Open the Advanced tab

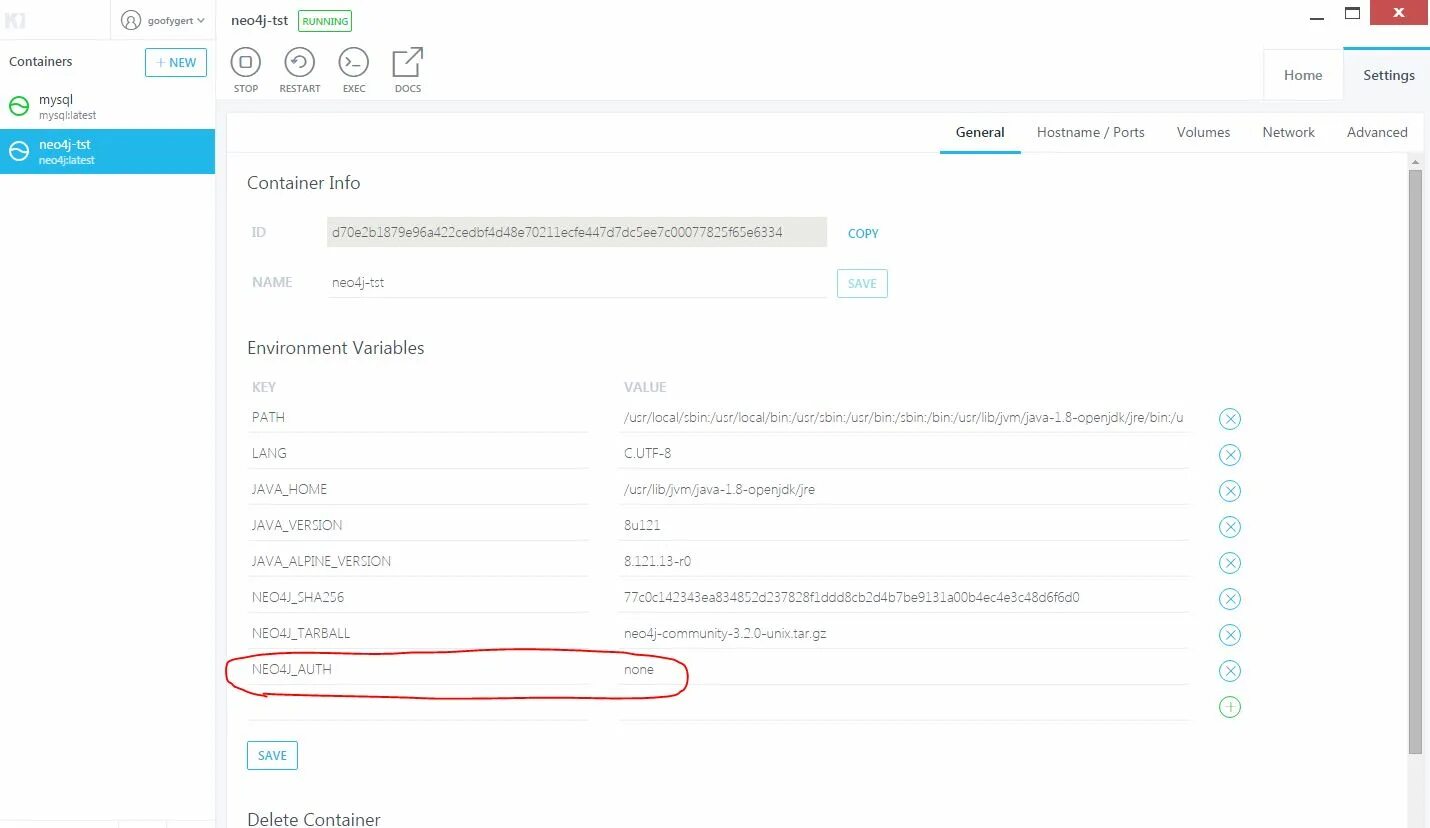click(x=1377, y=132)
